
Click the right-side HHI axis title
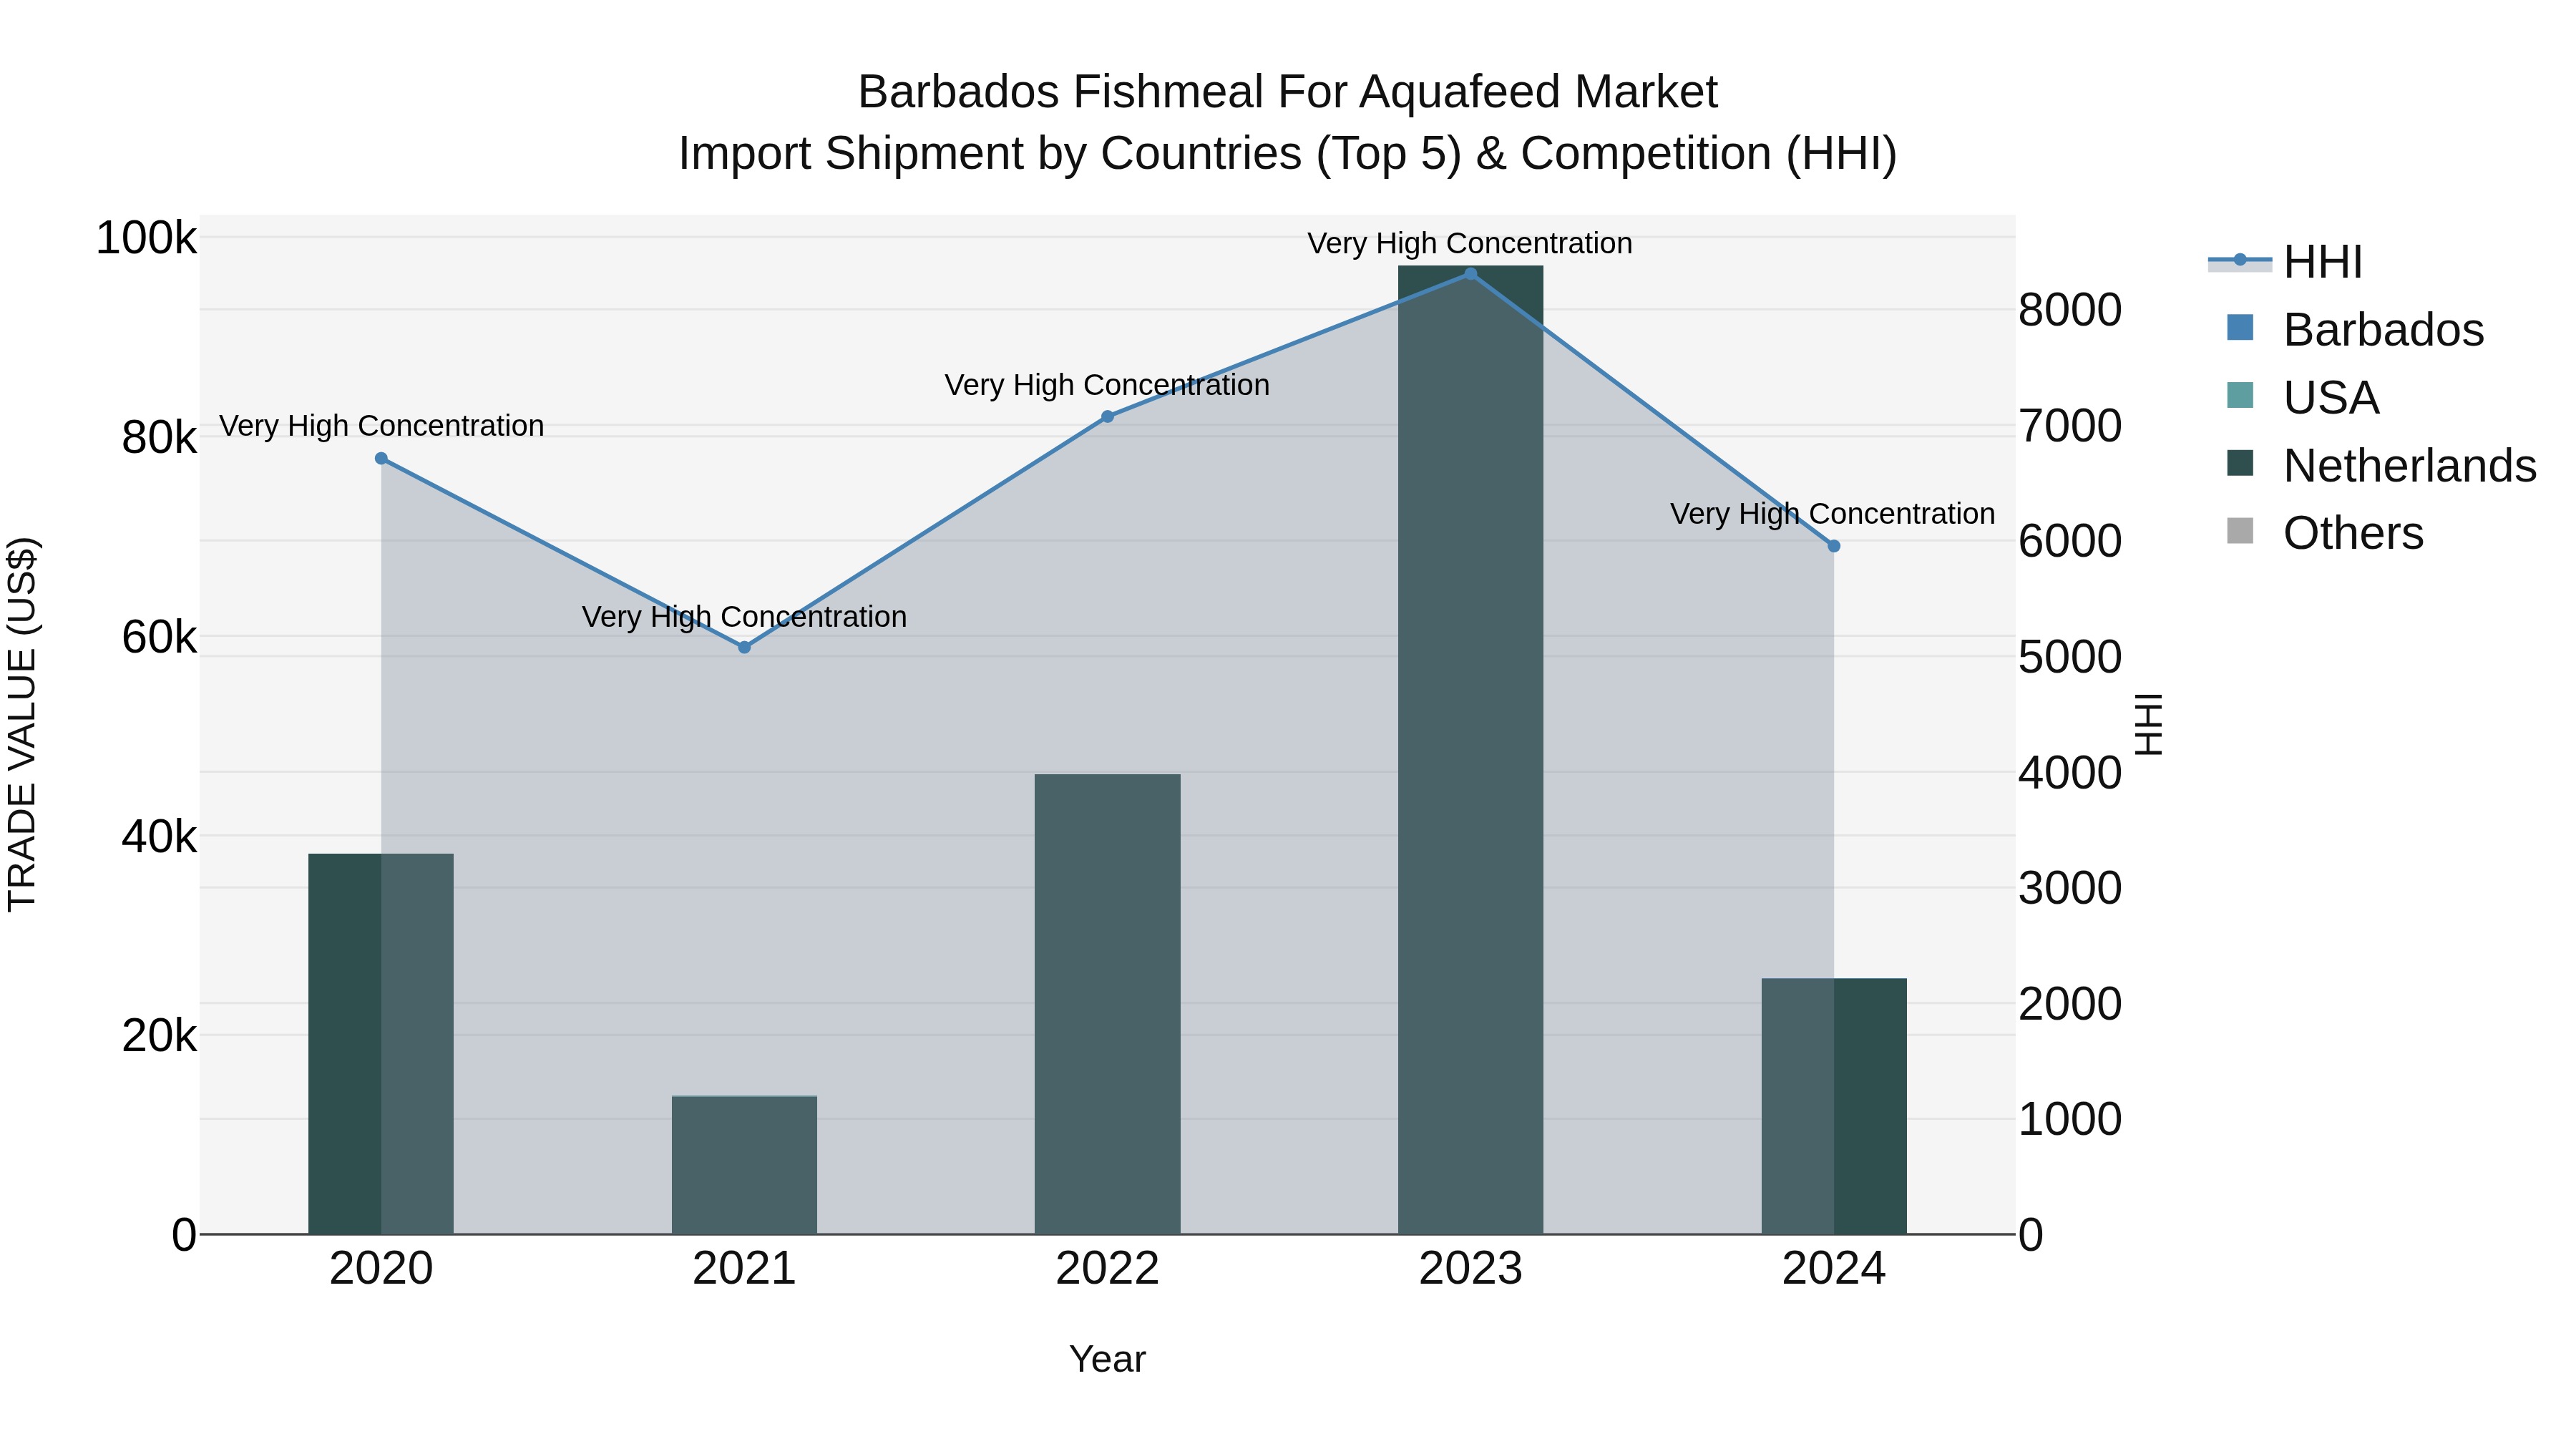(2149, 725)
